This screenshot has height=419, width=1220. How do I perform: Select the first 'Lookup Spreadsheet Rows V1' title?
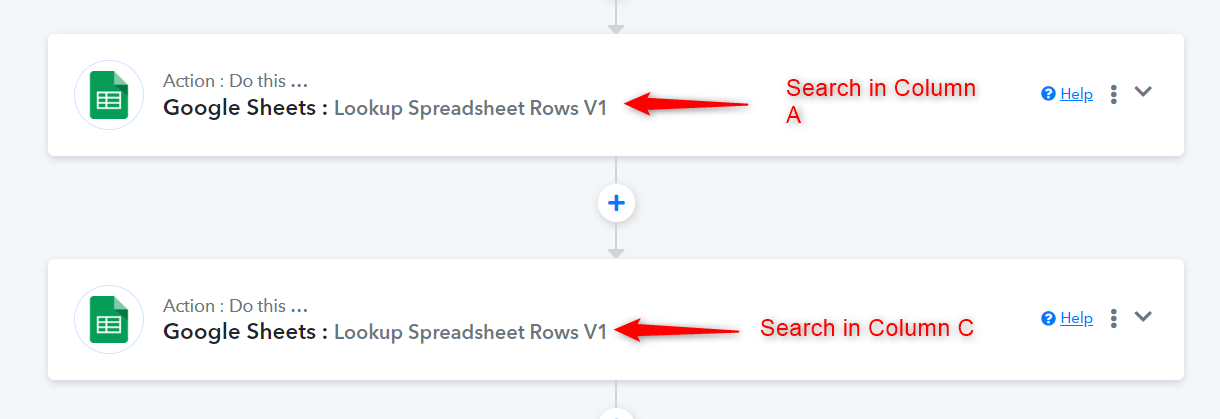tap(470, 108)
